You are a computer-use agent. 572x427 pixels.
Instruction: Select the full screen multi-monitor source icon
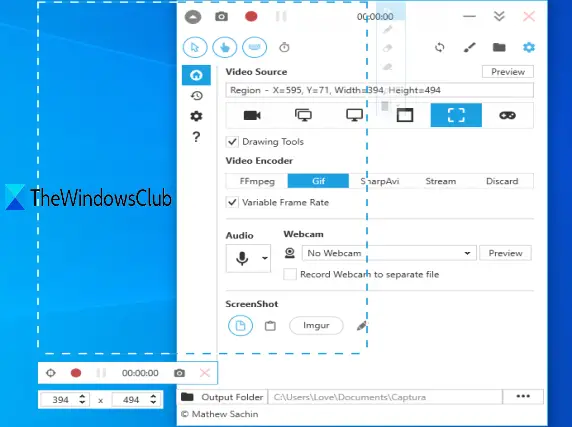[303, 115]
